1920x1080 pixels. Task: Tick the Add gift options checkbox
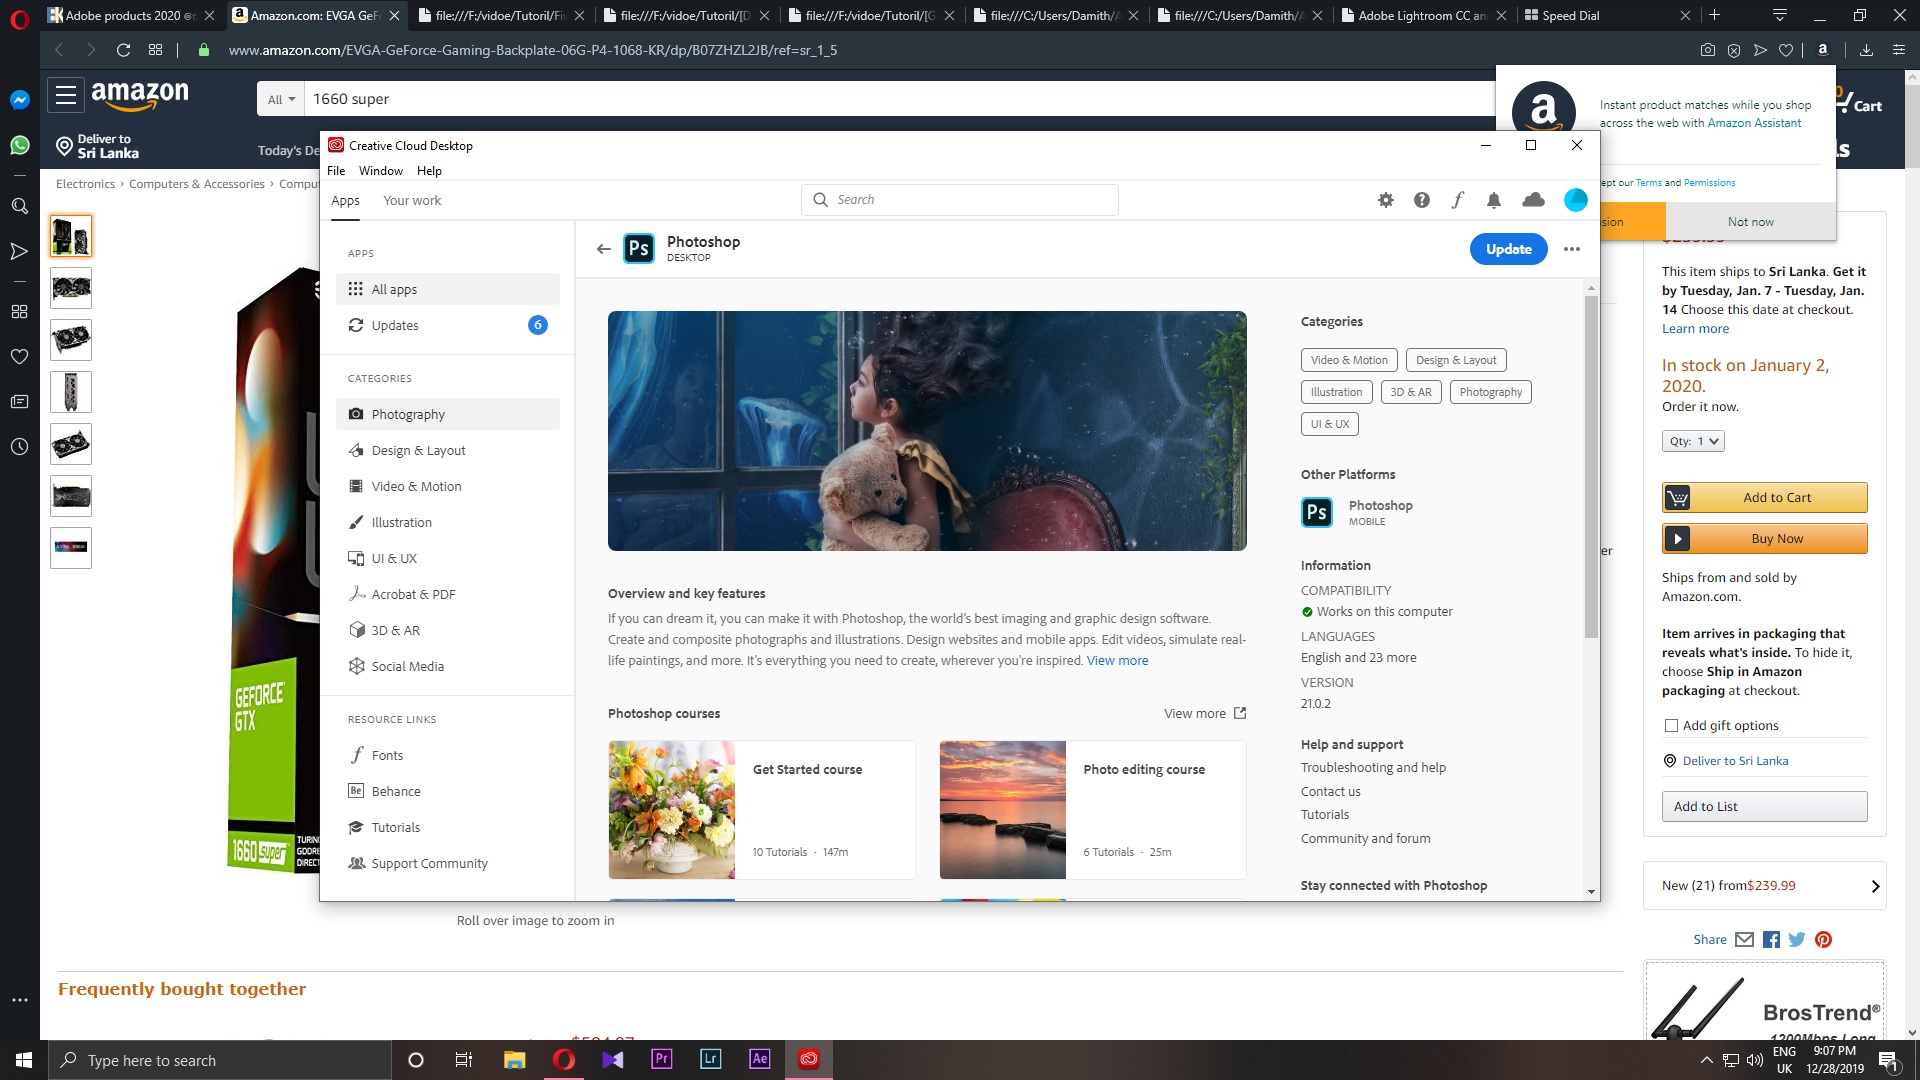(1671, 726)
